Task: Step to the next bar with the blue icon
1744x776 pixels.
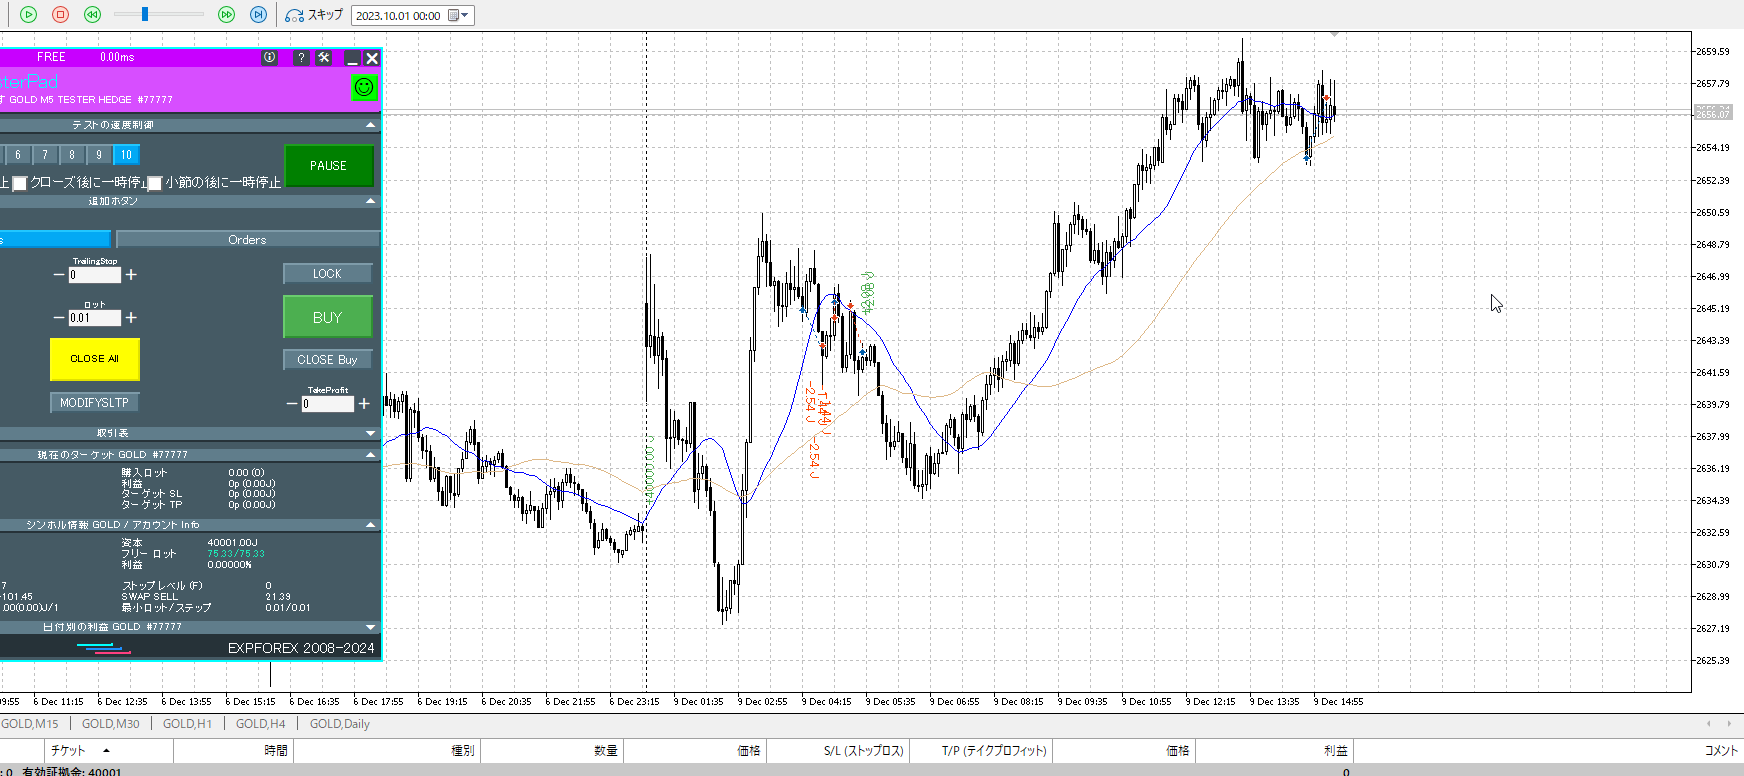Action: 258,14
